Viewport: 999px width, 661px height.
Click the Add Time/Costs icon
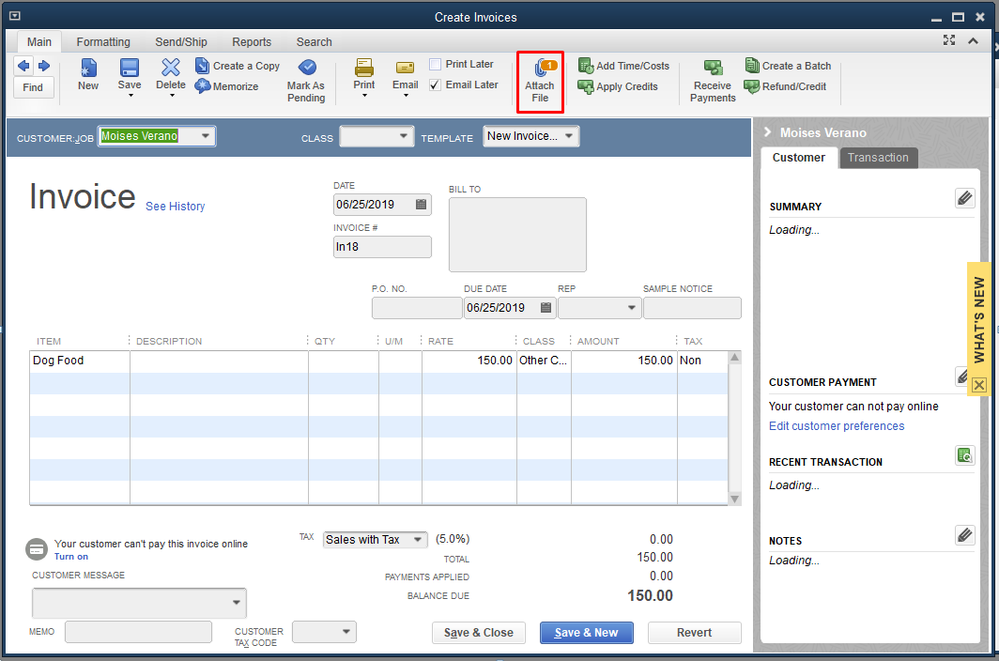[586, 66]
